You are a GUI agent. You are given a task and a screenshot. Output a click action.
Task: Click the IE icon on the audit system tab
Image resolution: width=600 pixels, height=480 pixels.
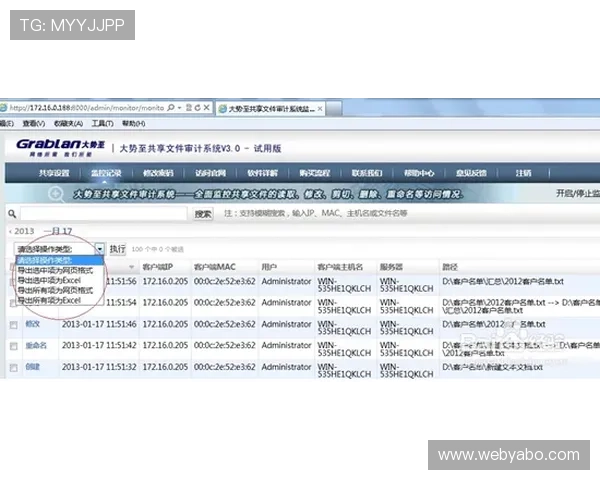[222, 109]
